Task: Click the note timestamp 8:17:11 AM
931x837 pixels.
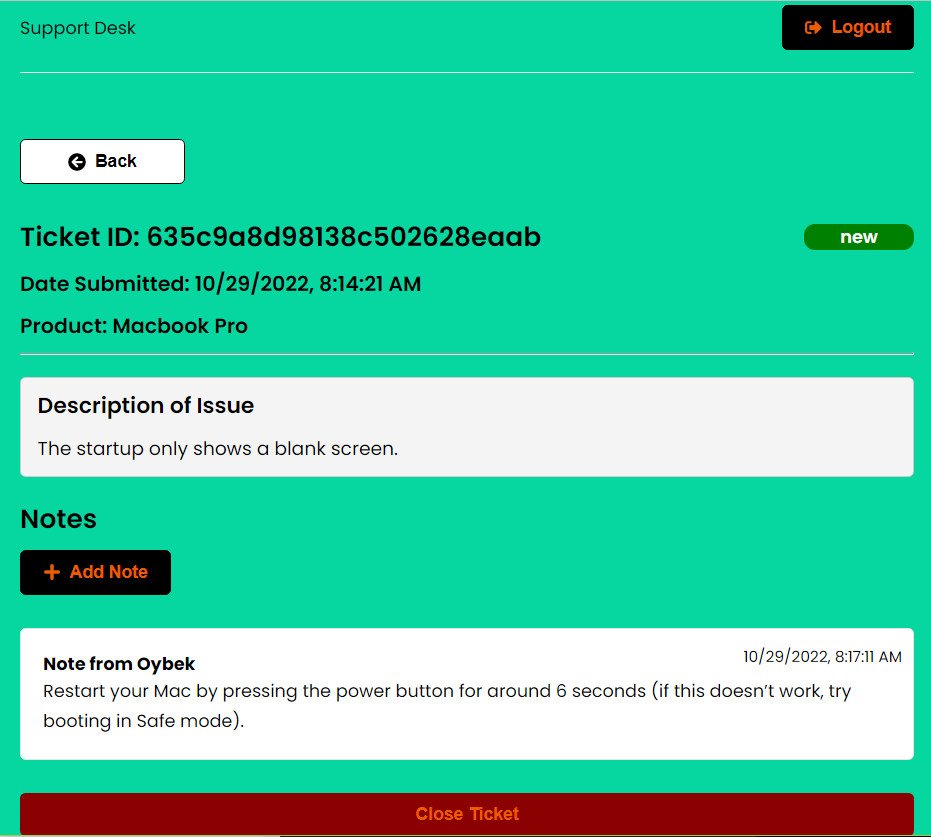Action: [x=822, y=656]
